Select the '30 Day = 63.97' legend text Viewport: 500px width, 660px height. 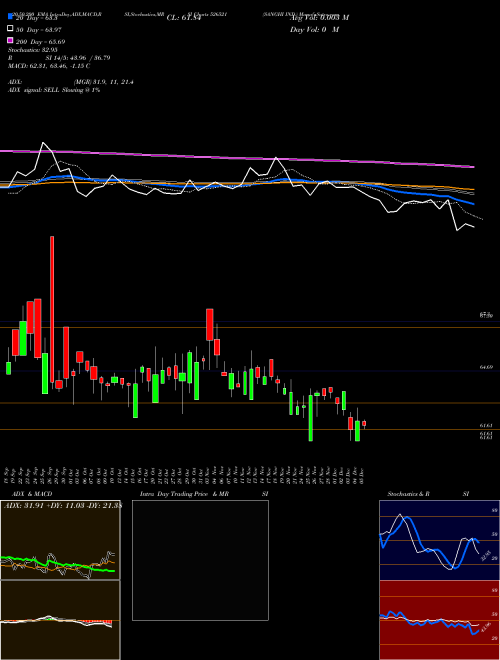(39, 30)
